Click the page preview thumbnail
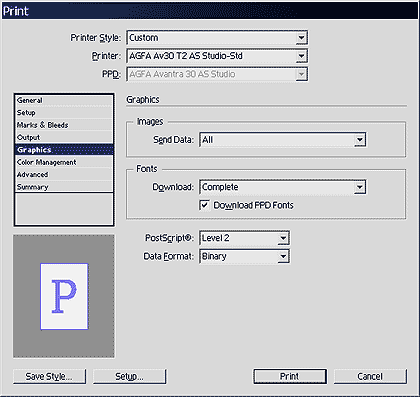Screen dimensions: 420x397 point(64,296)
